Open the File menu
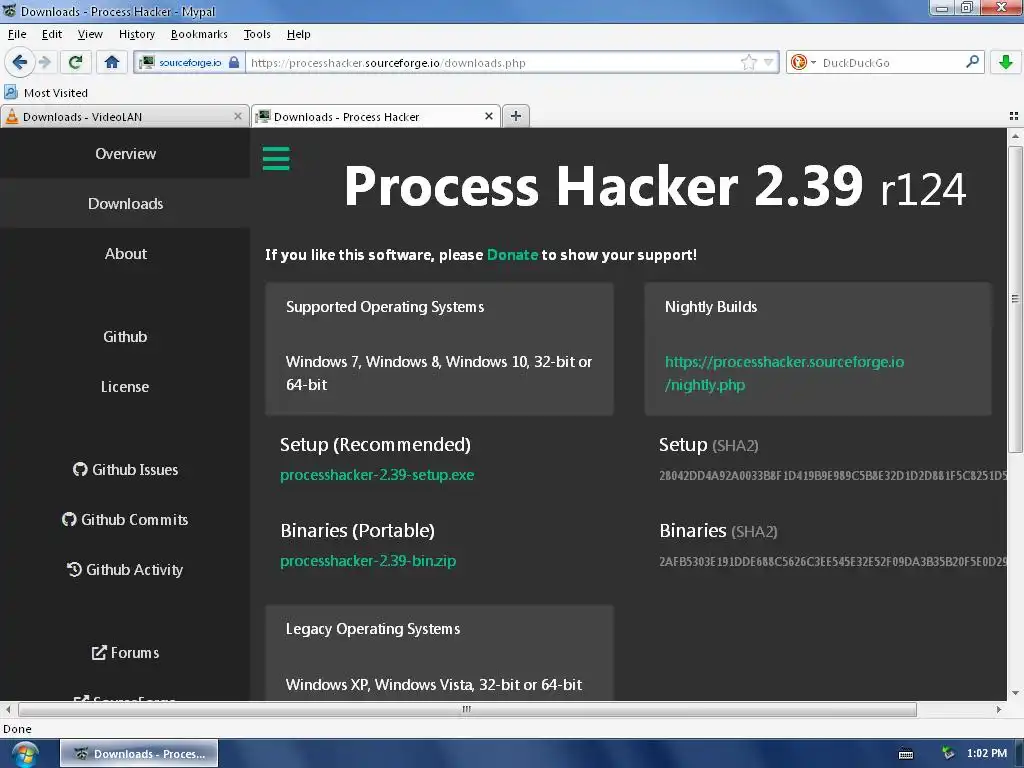1024x768 pixels. click(x=17, y=34)
